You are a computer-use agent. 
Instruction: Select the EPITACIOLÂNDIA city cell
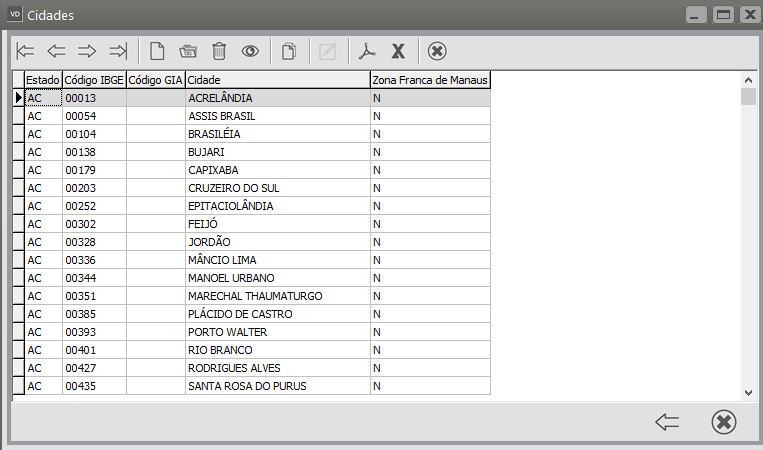pyautogui.click(x=278, y=206)
